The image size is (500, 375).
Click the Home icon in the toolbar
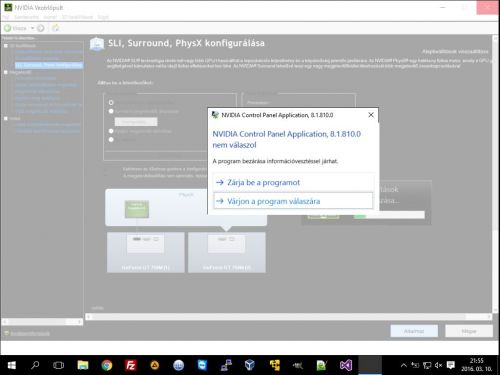tap(56, 28)
